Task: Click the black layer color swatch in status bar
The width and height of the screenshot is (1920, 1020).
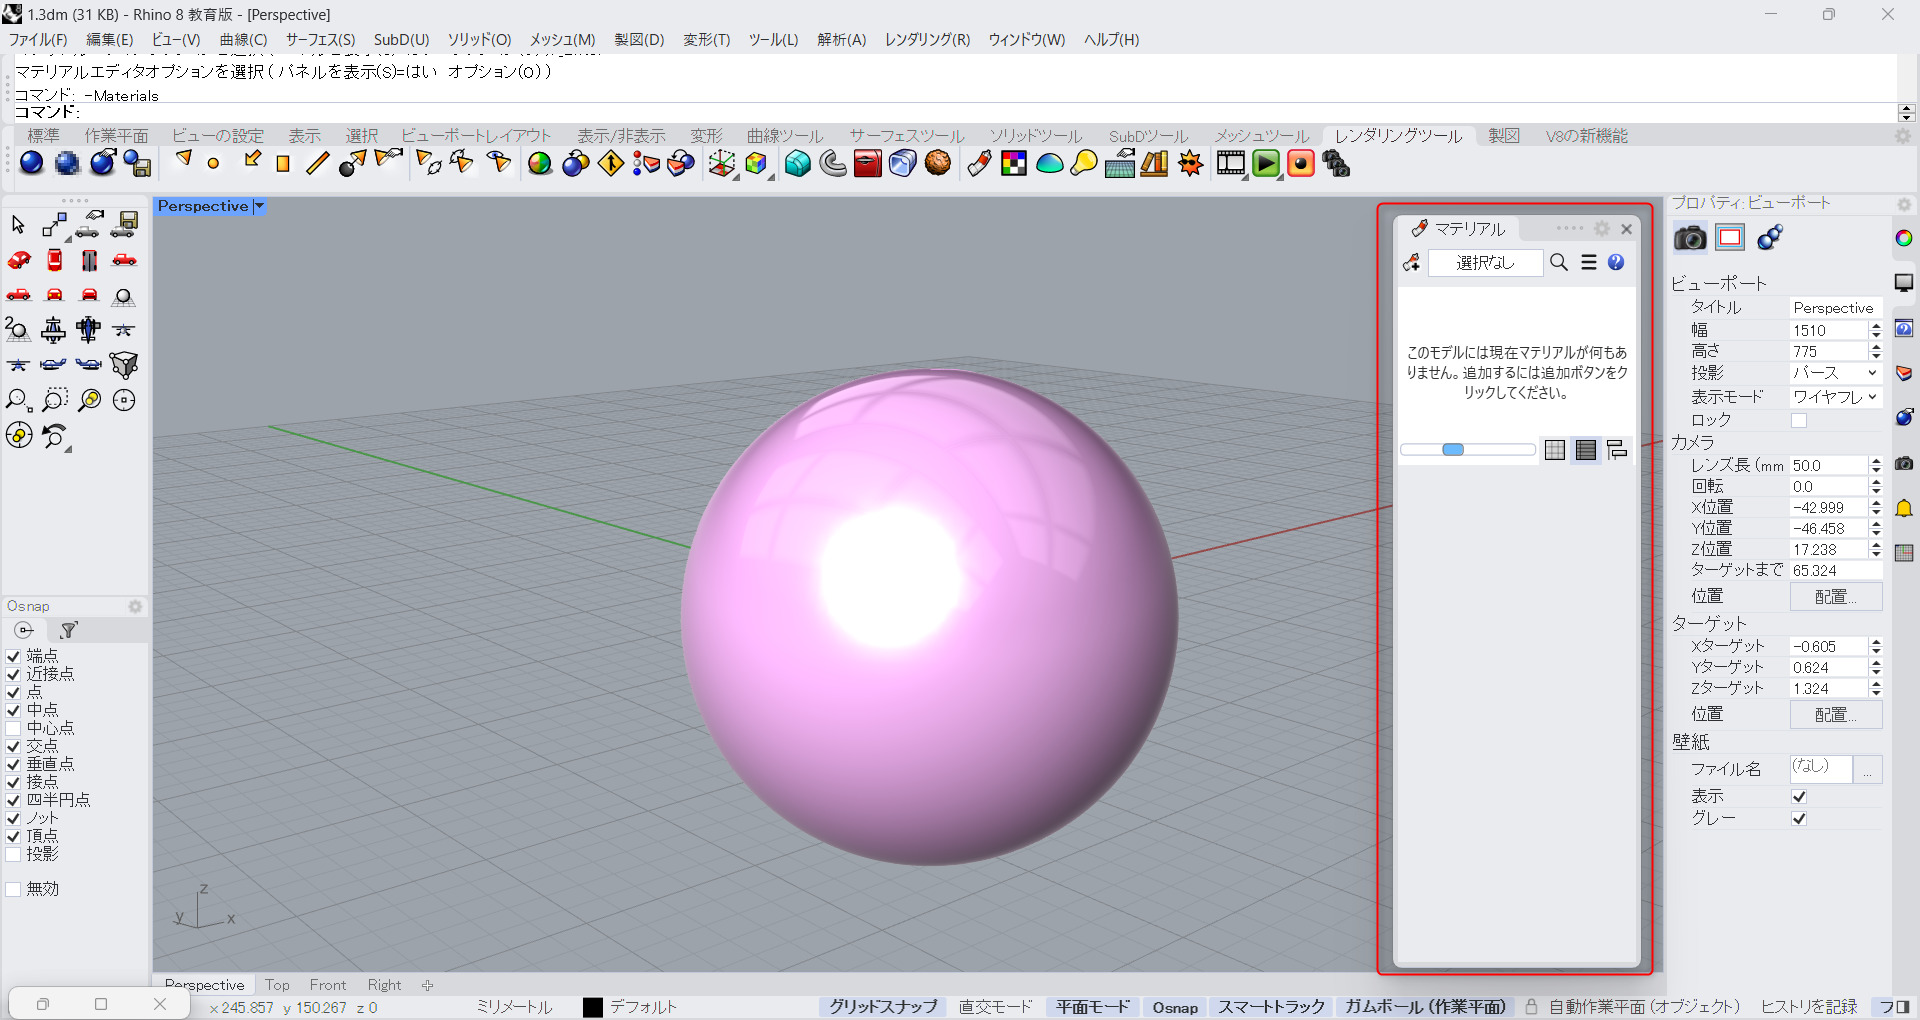Action: point(593,1007)
